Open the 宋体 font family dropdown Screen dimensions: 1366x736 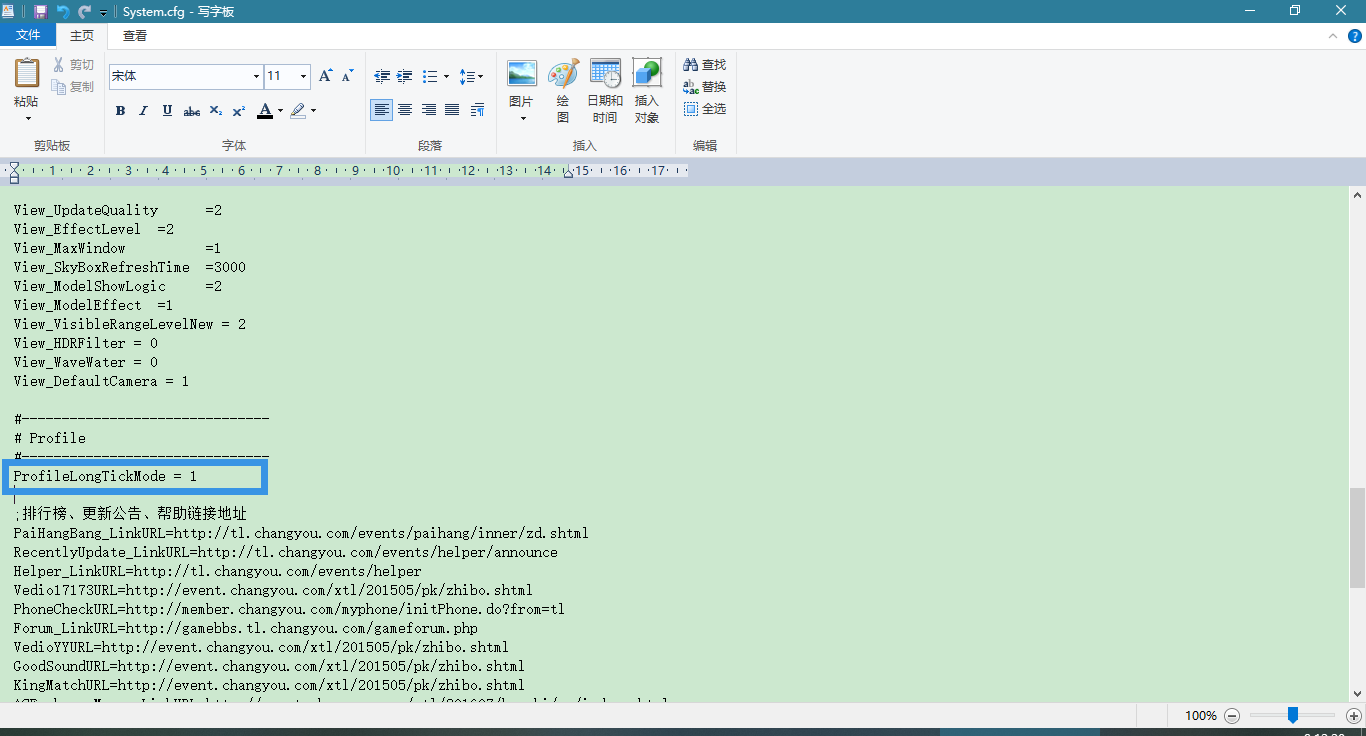pyautogui.click(x=256, y=76)
